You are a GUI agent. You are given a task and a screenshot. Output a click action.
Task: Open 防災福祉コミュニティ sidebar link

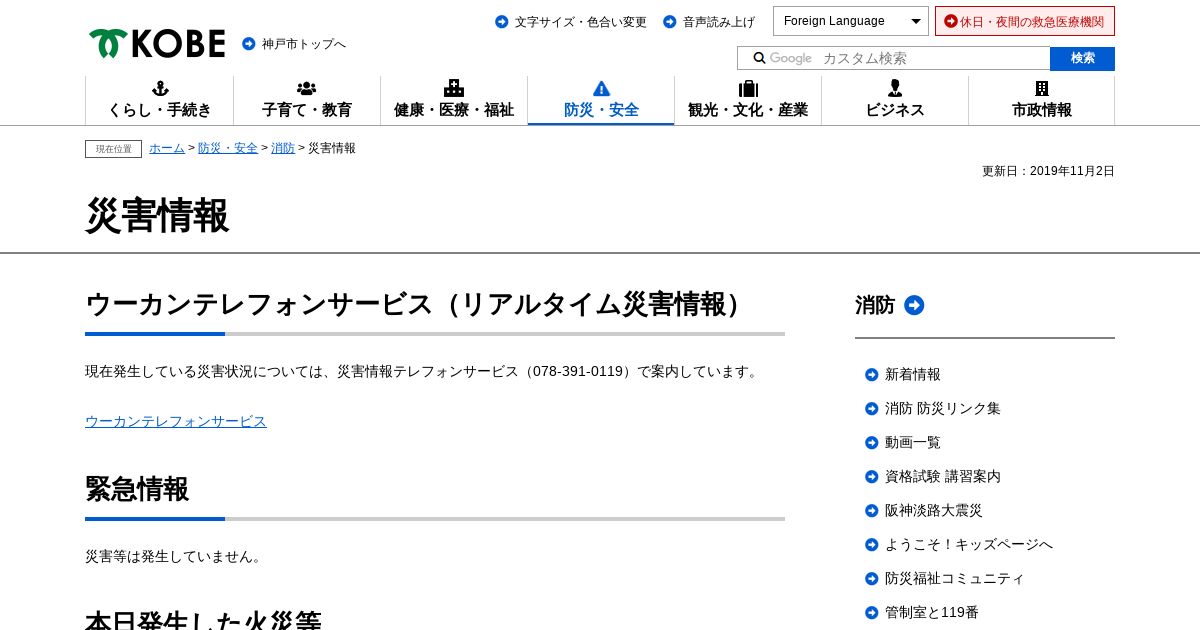[955, 578]
